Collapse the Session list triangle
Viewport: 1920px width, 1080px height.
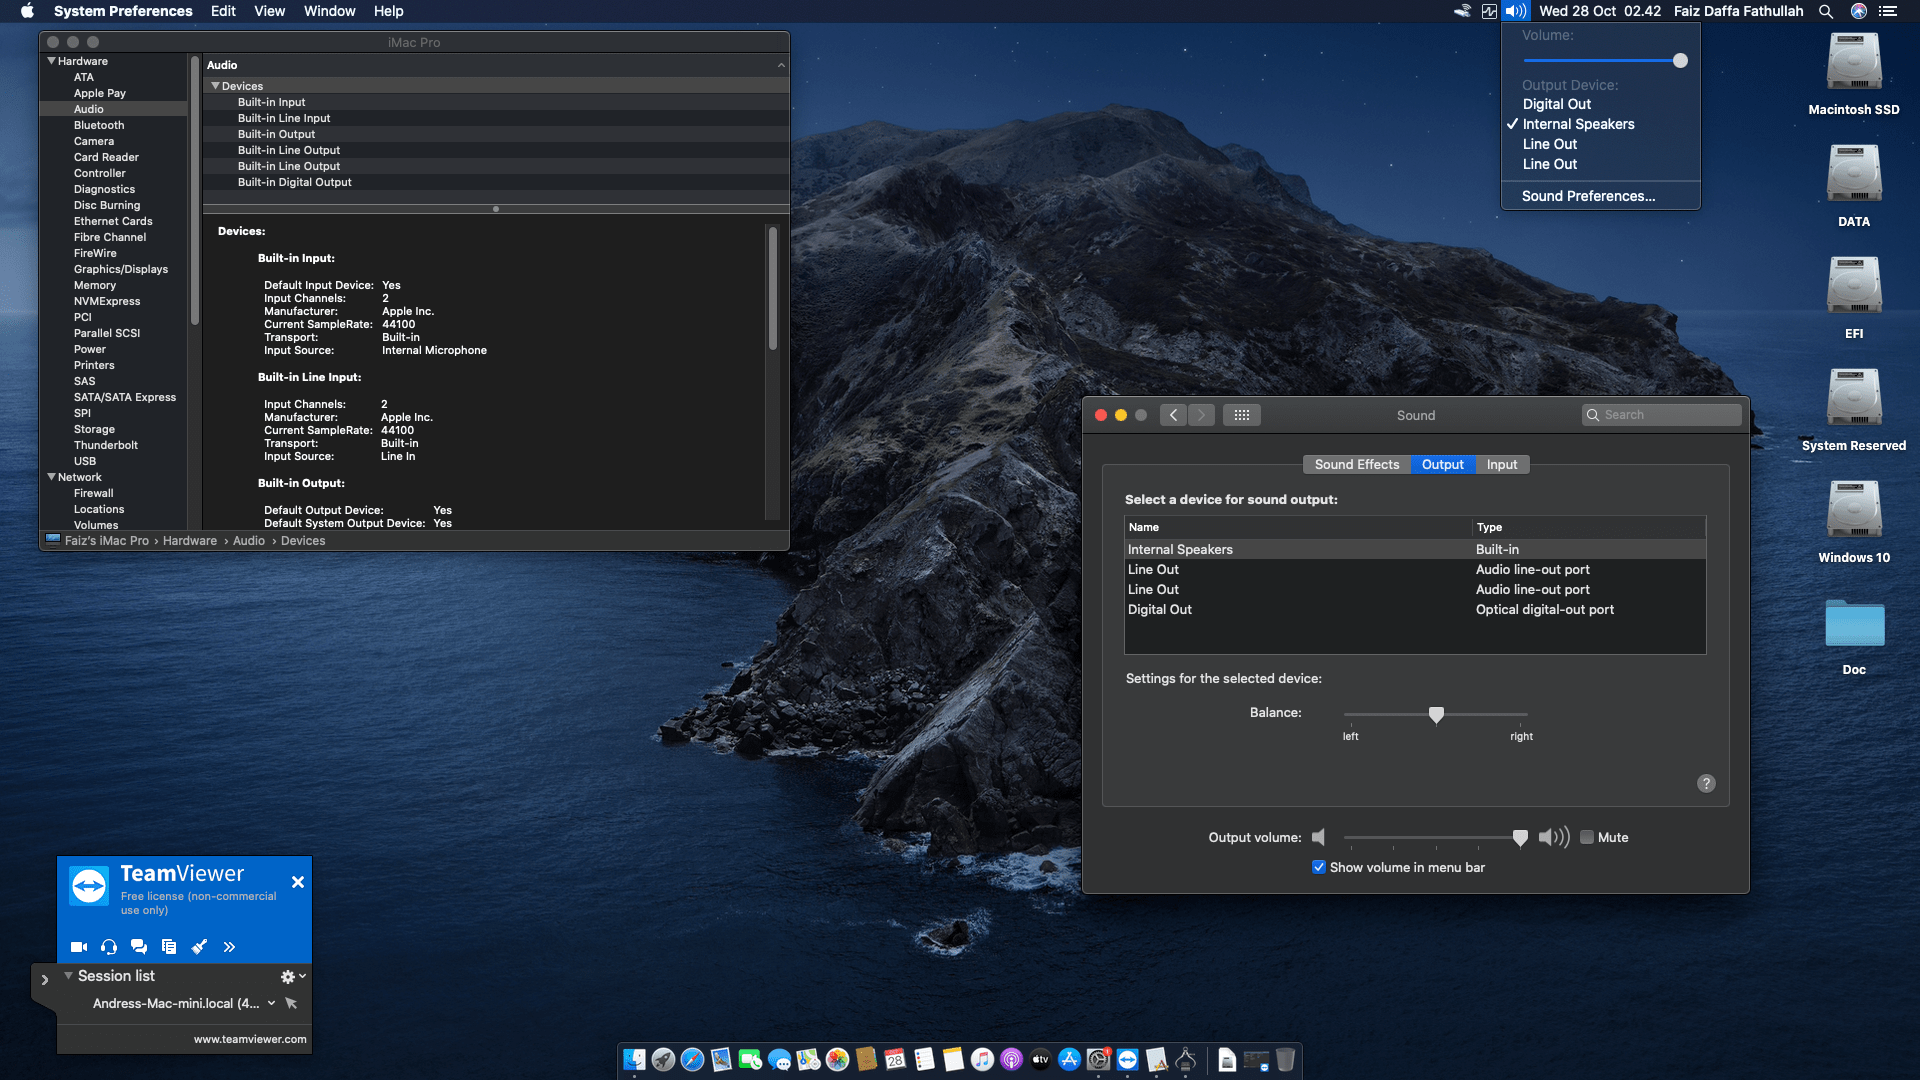[x=68, y=976]
